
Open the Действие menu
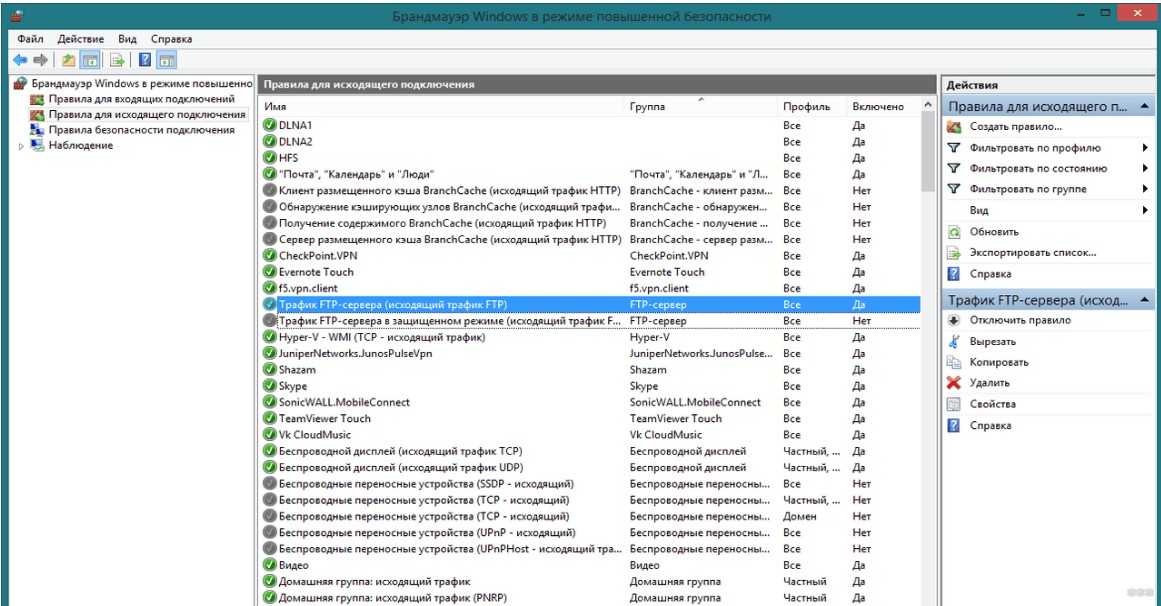pyautogui.click(x=80, y=38)
